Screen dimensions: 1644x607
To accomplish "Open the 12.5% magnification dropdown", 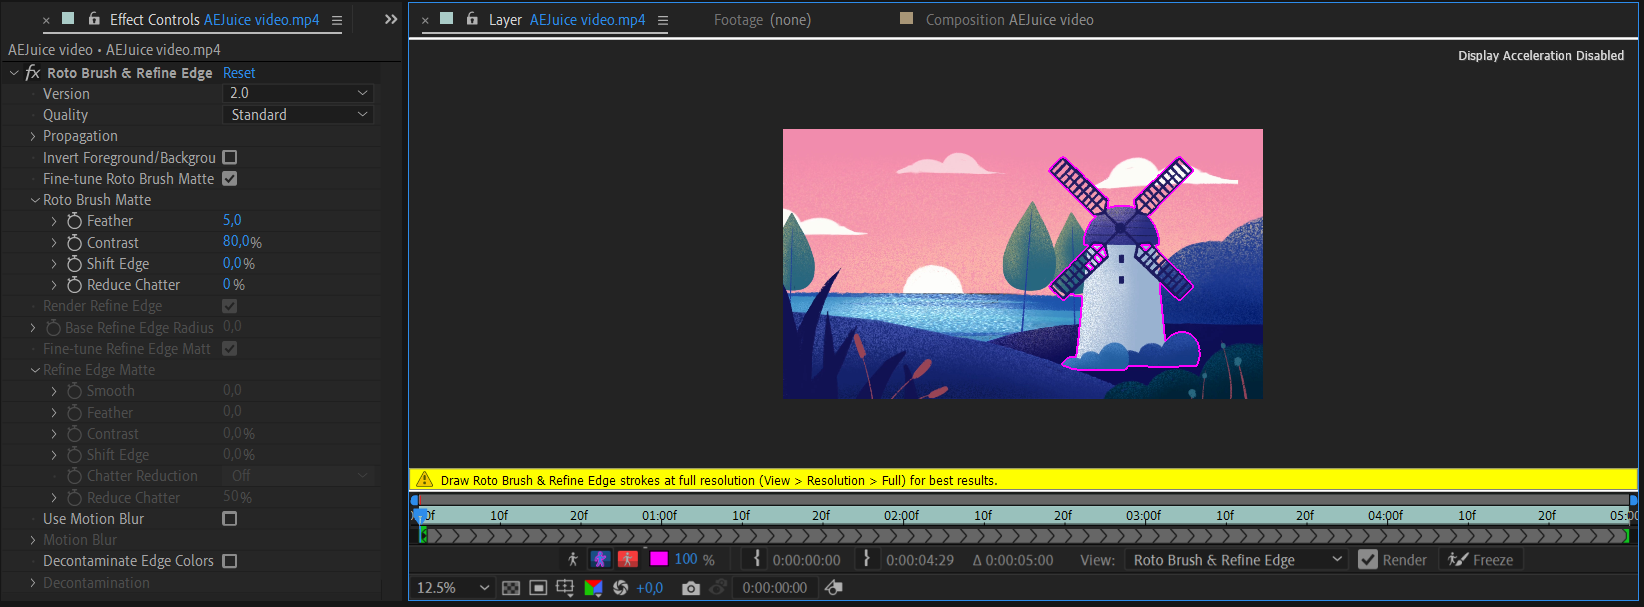I will pyautogui.click(x=453, y=588).
